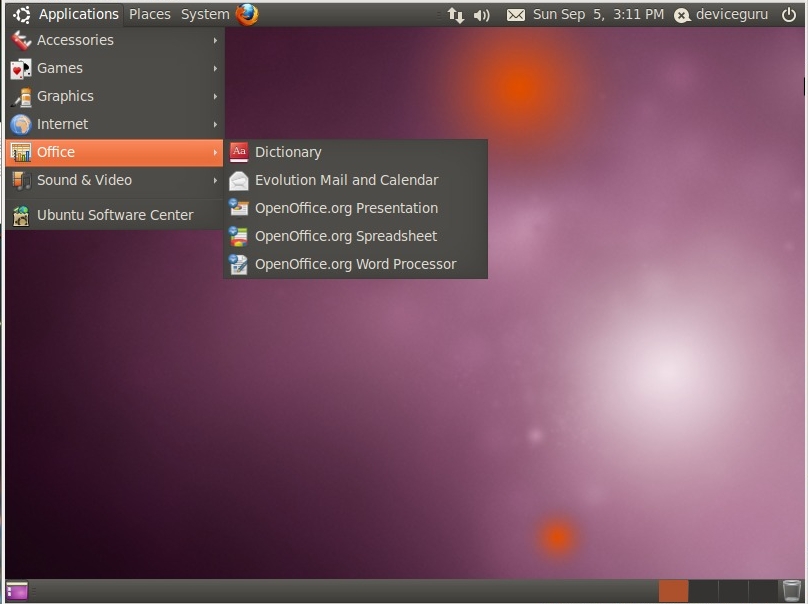Open the Applications menu
Viewport: 808px width, 604px height.
point(79,14)
